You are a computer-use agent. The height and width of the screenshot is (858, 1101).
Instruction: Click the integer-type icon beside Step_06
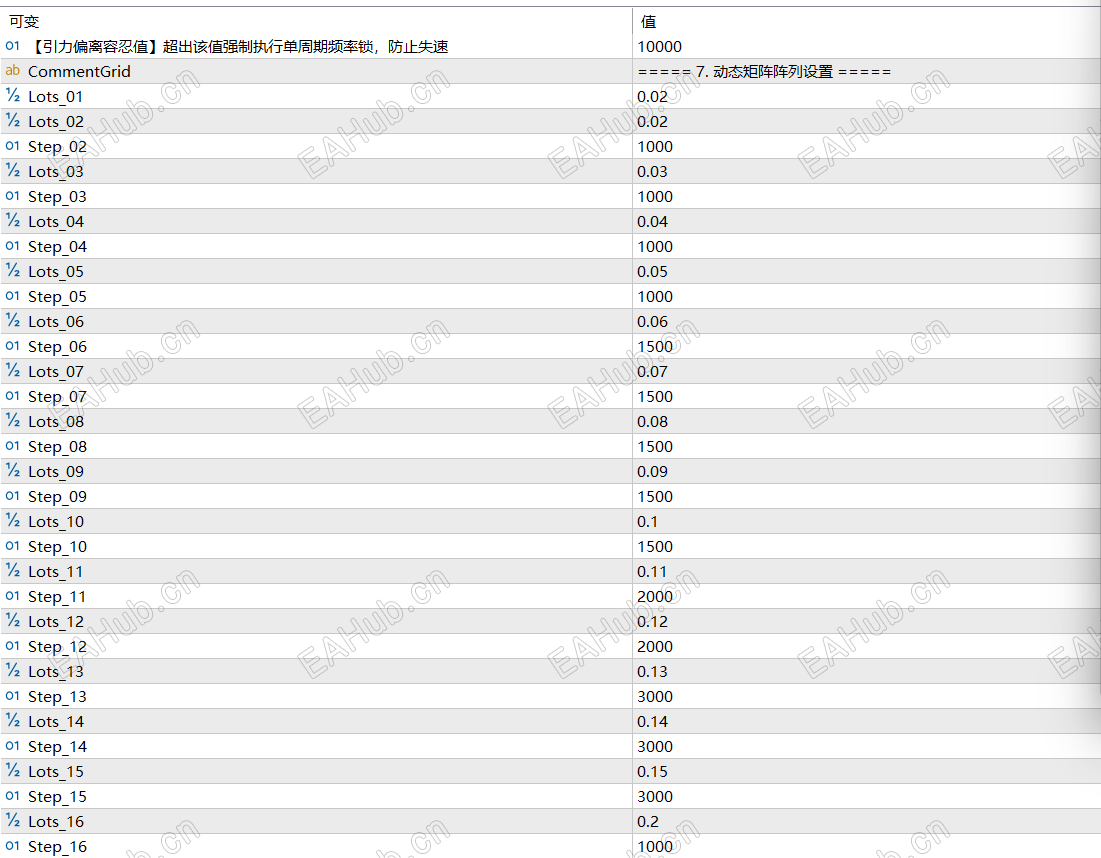pos(13,345)
